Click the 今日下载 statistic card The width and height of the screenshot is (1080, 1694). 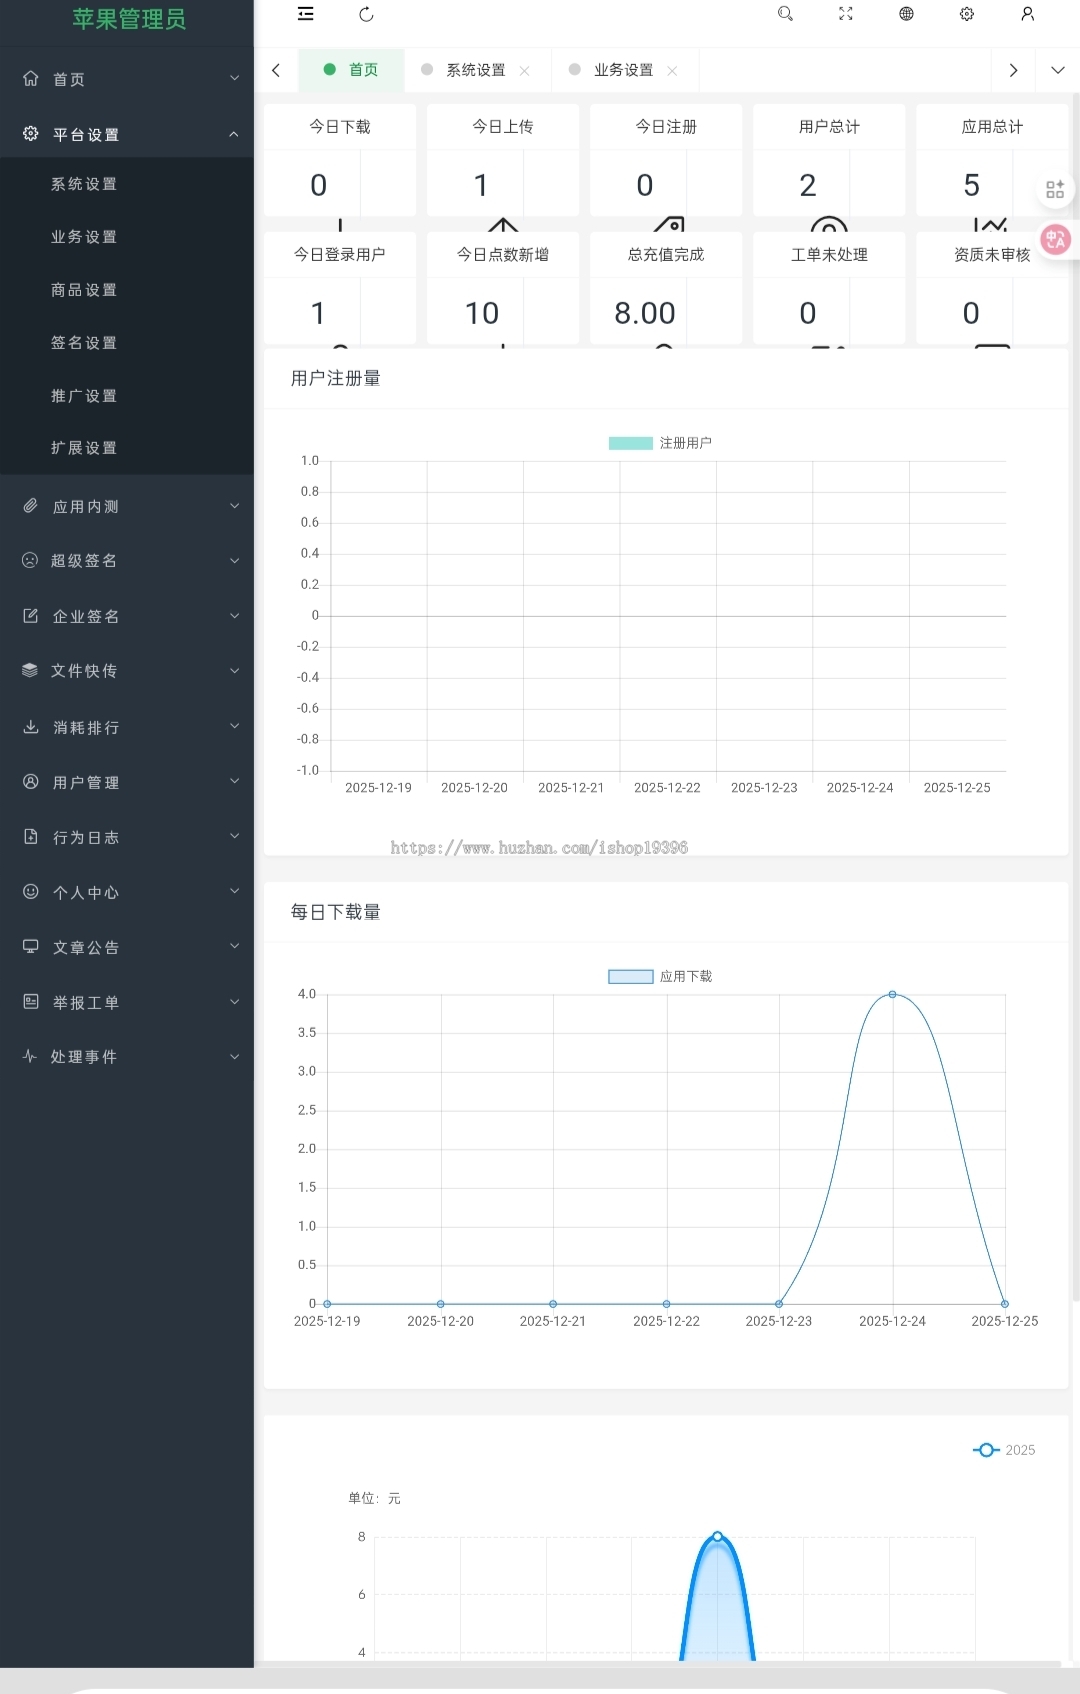pos(340,160)
